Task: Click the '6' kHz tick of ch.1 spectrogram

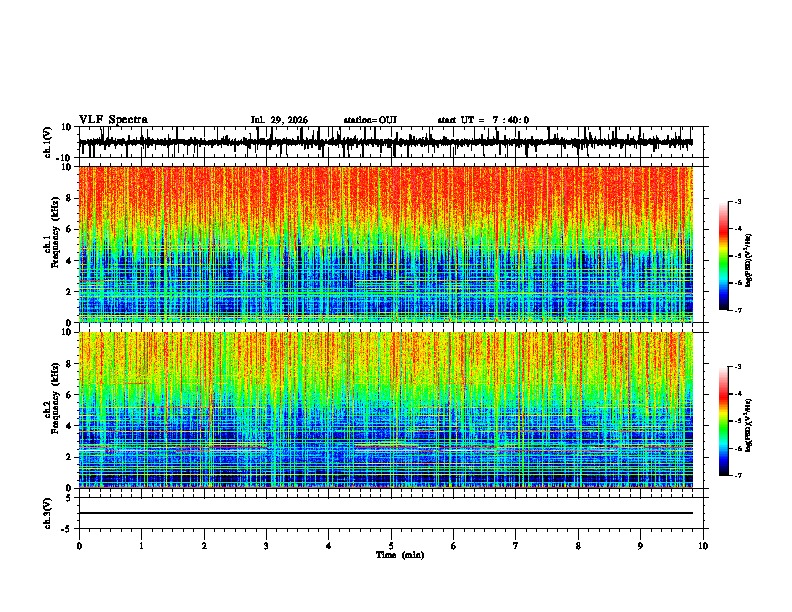Action: (x=69, y=229)
